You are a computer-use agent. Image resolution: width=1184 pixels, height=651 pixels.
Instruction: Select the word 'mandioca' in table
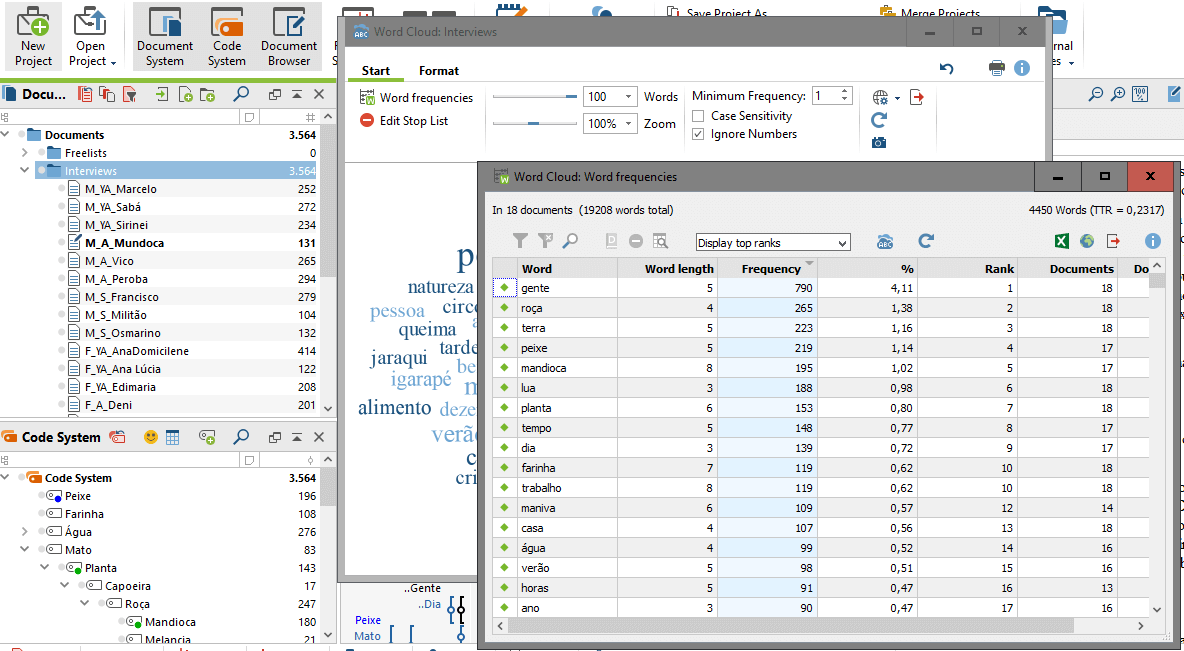point(543,368)
